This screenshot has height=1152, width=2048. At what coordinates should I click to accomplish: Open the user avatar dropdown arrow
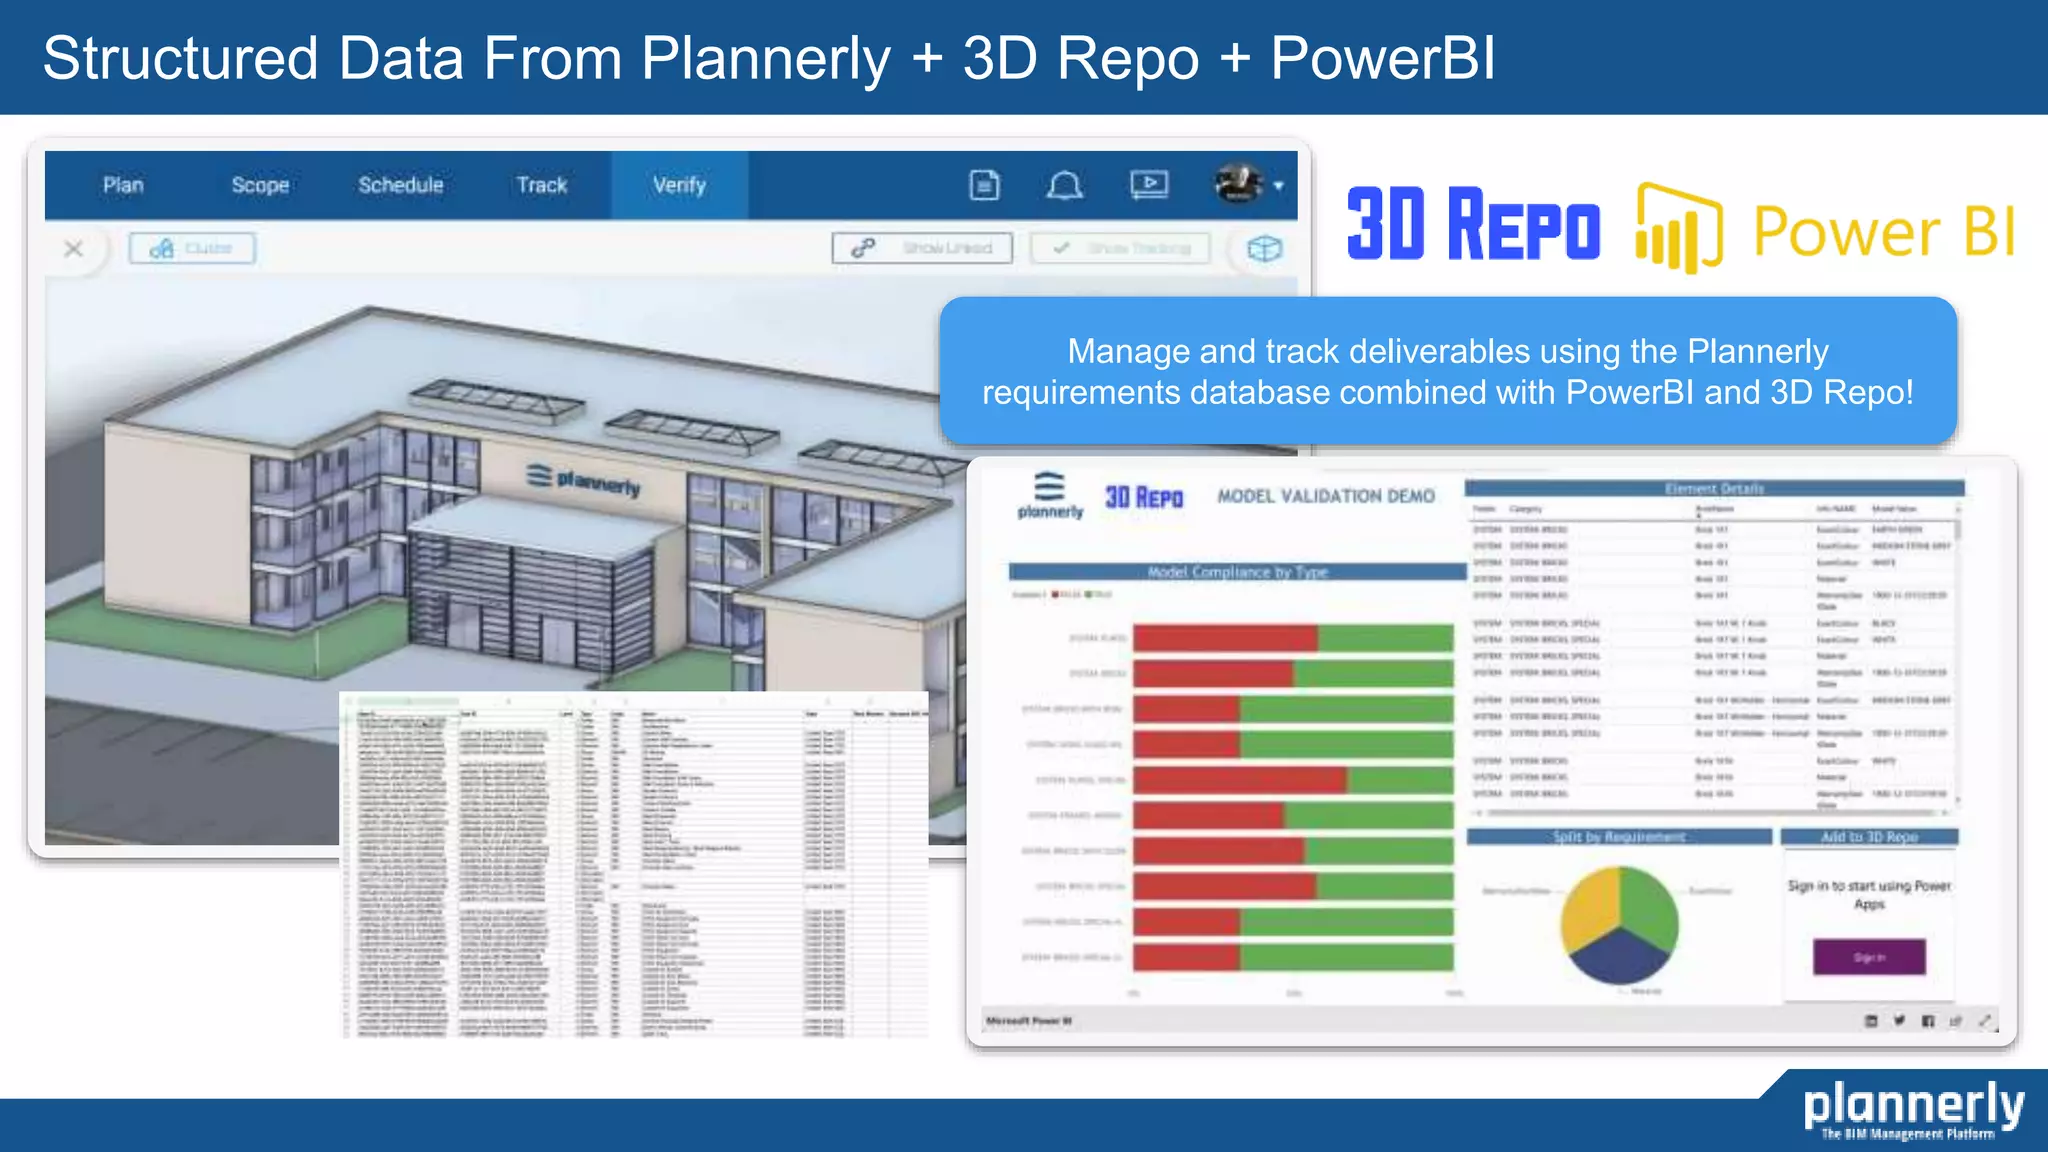click(x=1278, y=186)
